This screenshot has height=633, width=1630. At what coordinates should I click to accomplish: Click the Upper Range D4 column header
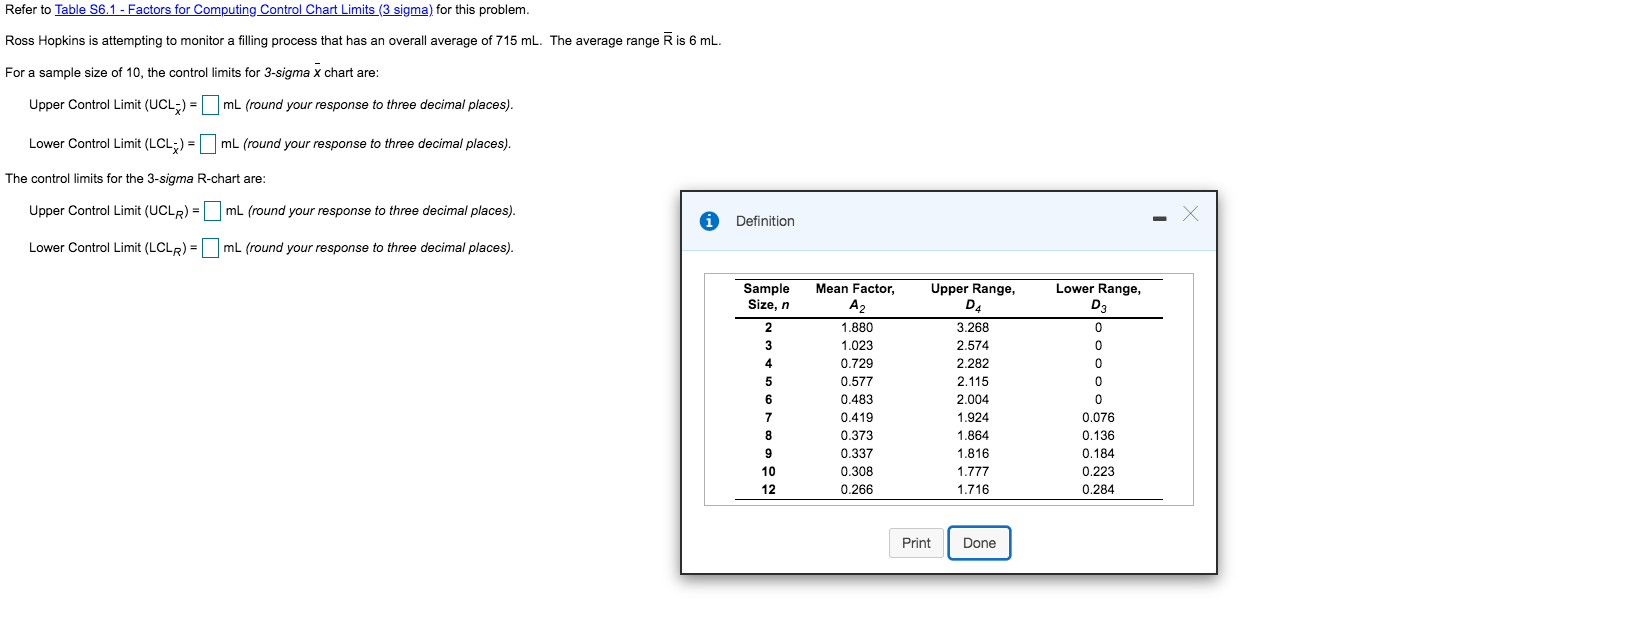[973, 297]
